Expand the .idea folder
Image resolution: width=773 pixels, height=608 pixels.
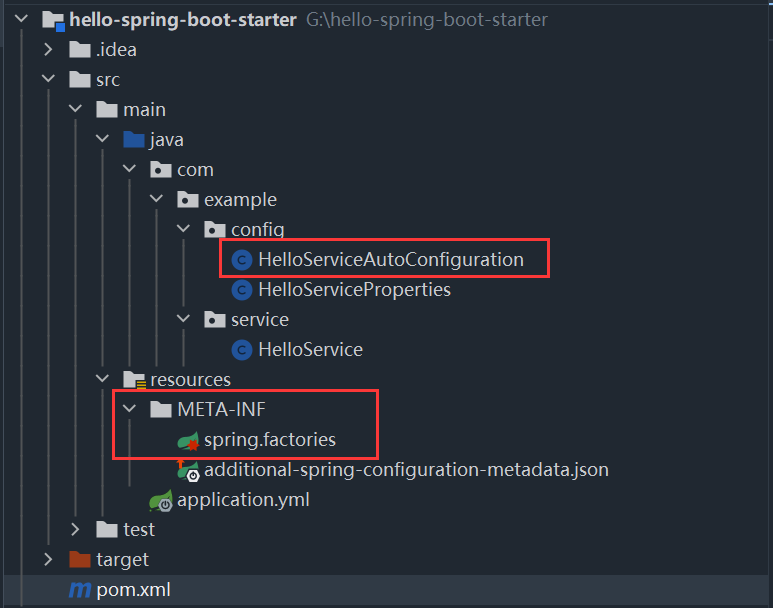(x=48, y=50)
